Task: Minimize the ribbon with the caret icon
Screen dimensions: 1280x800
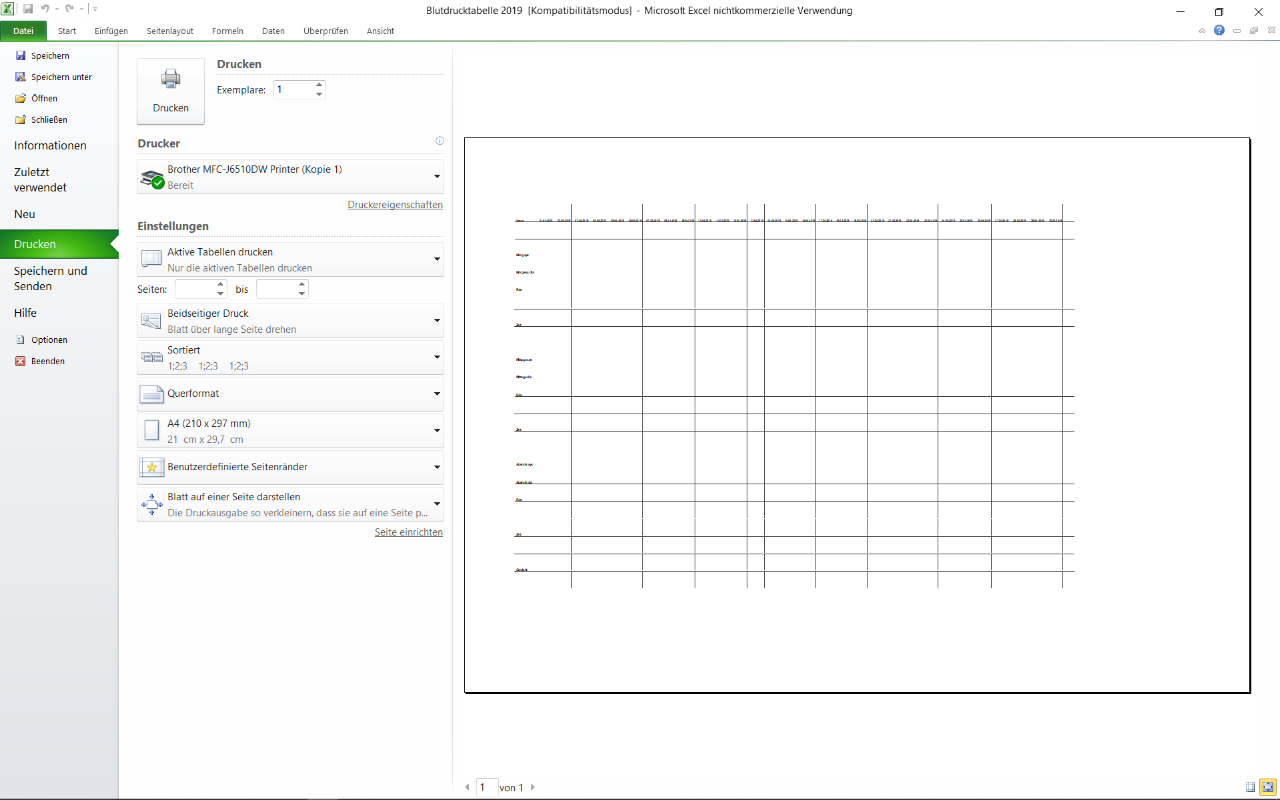Action: (1202, 31)
